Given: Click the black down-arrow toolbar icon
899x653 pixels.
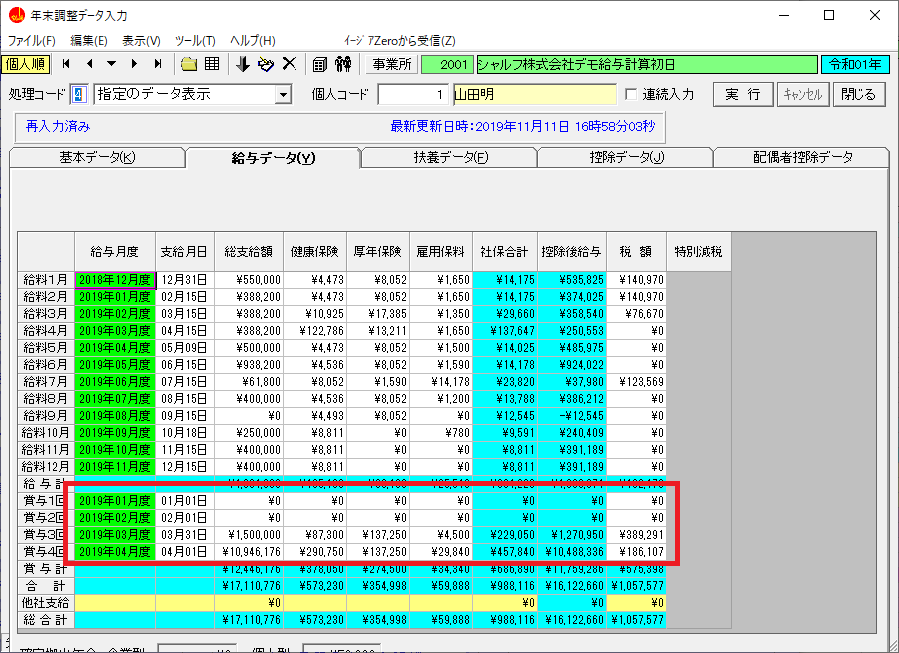Looking at the screenshot, I should 242,64.
